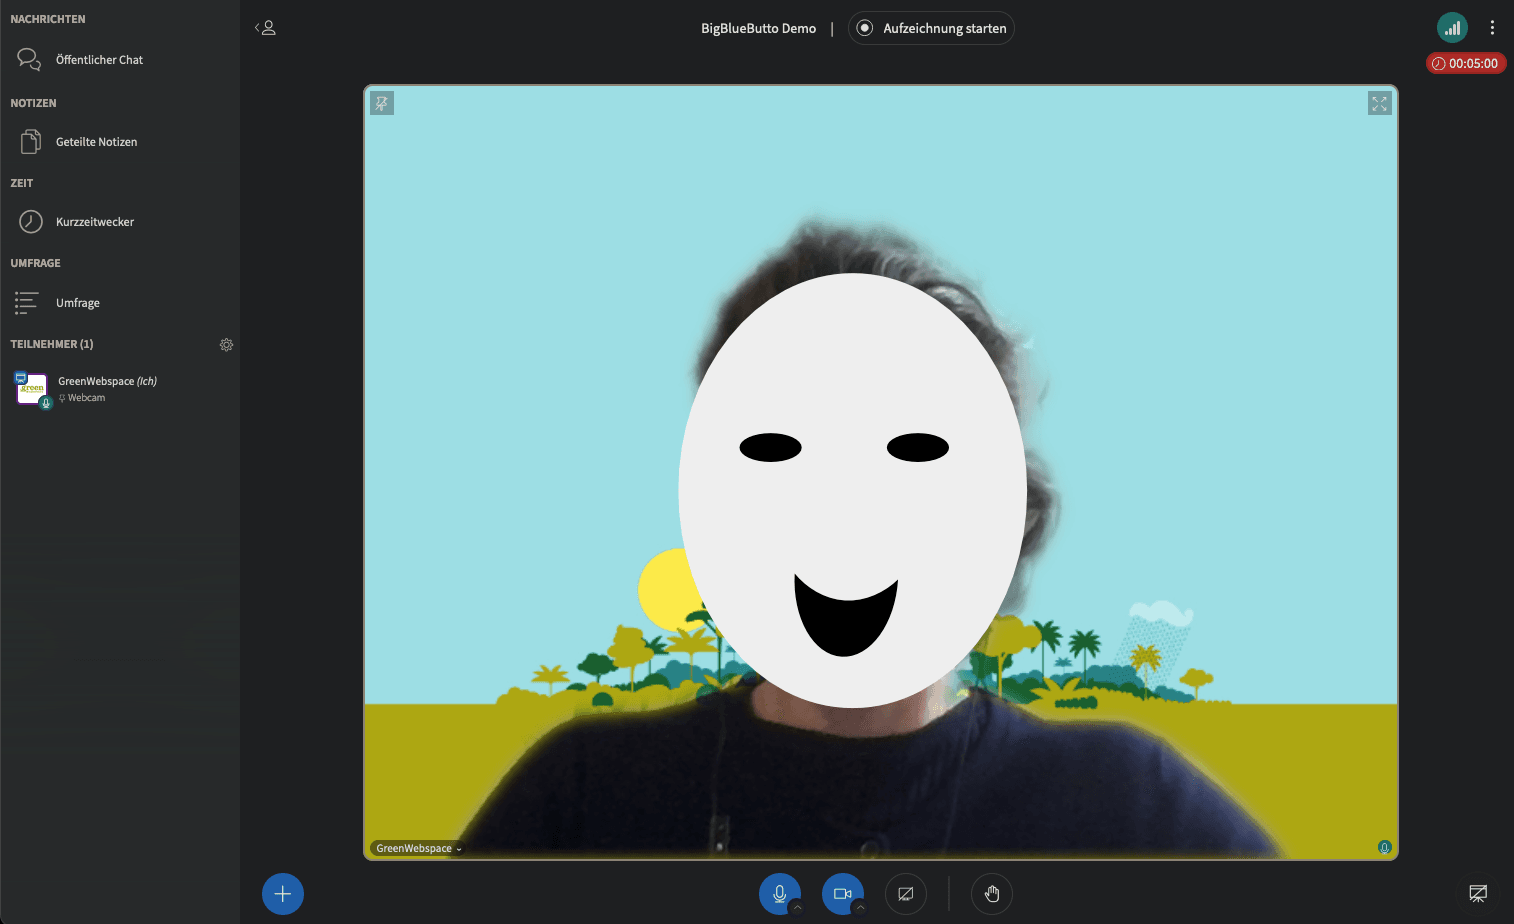Open the Umfrage poll panel
The height and width of the screenshot is (924, 1514).
pos(77,303)
